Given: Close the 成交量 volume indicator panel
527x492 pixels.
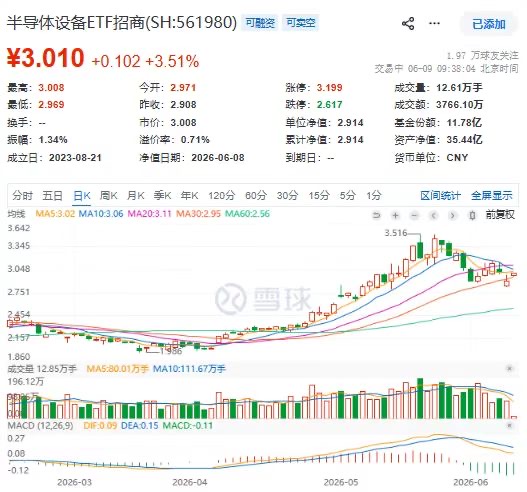Looking at the screenshot, I should pyautogui.click(x=510, y=369).
